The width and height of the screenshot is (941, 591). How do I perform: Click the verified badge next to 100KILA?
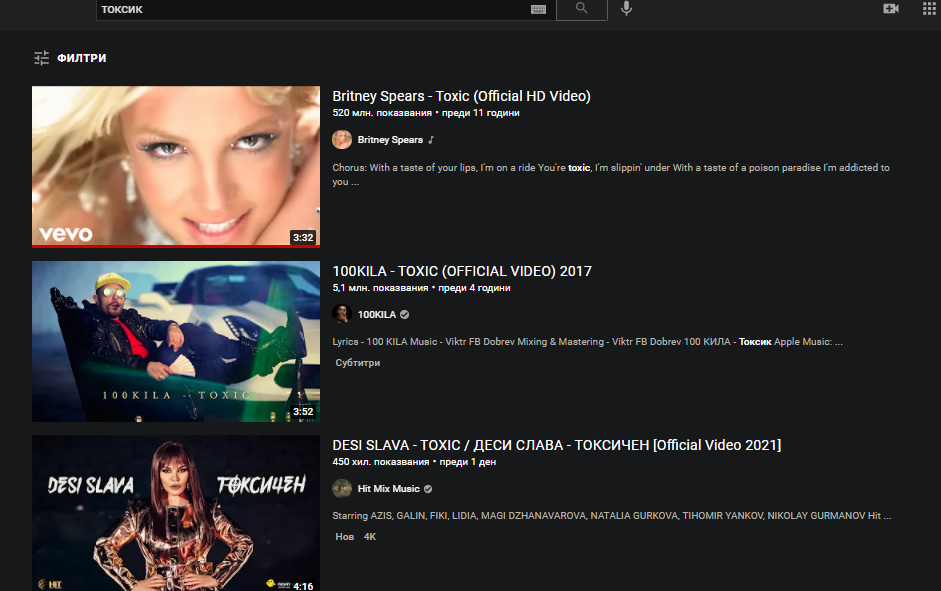coord(404,314)
